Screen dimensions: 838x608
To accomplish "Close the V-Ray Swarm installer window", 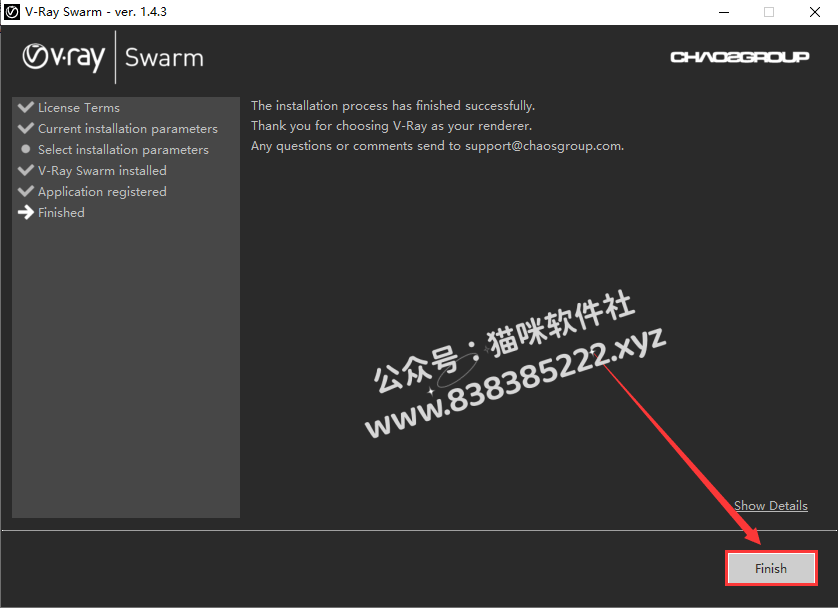I will (x=814, y=12).
